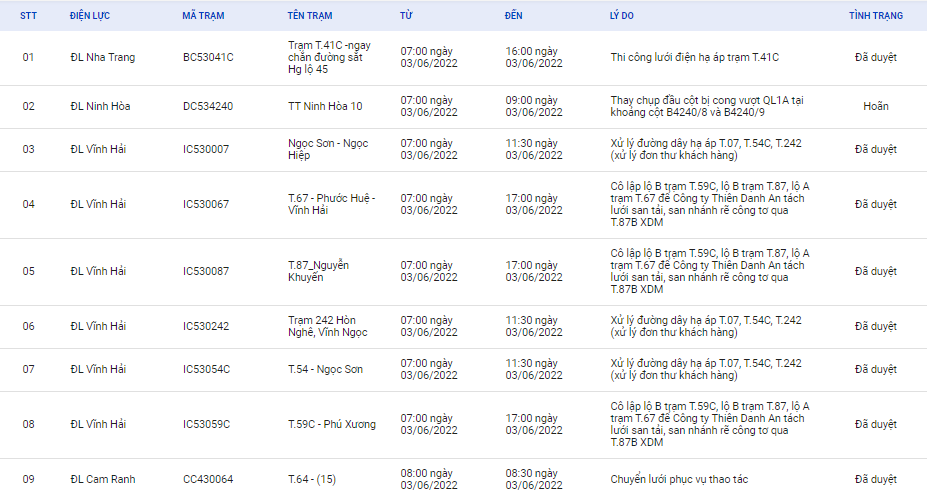Select station code BC53041C

tap(208, 57)
